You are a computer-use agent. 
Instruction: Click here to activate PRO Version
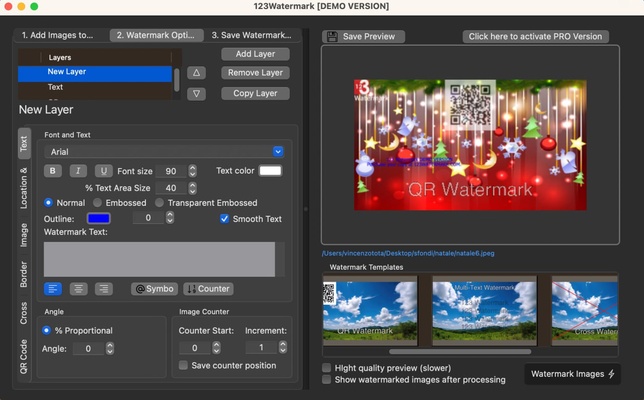(536, 37)
